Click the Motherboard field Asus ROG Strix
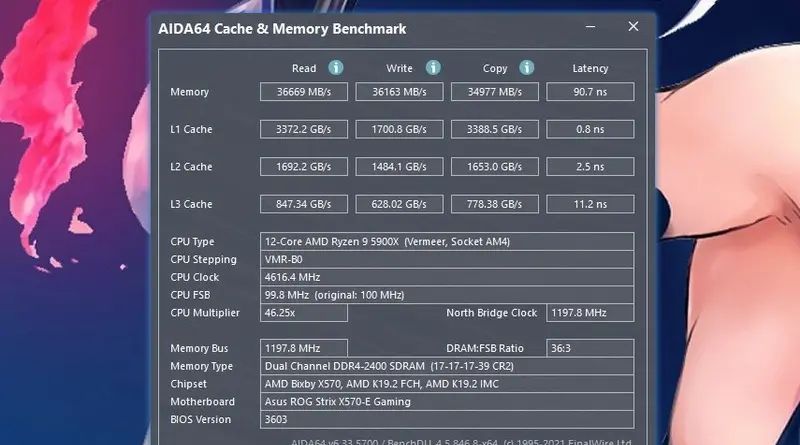This screenshot has width=800, height=445. [x=447, y=402]
